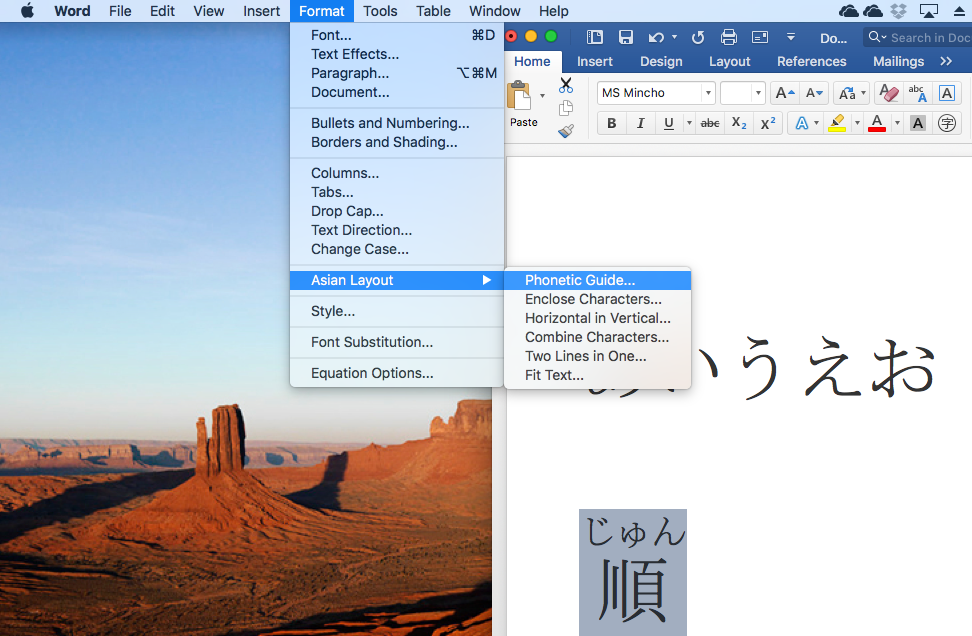The image size is (972, 636).
Task: Click in the empty font size field
Action: point(736,93)
